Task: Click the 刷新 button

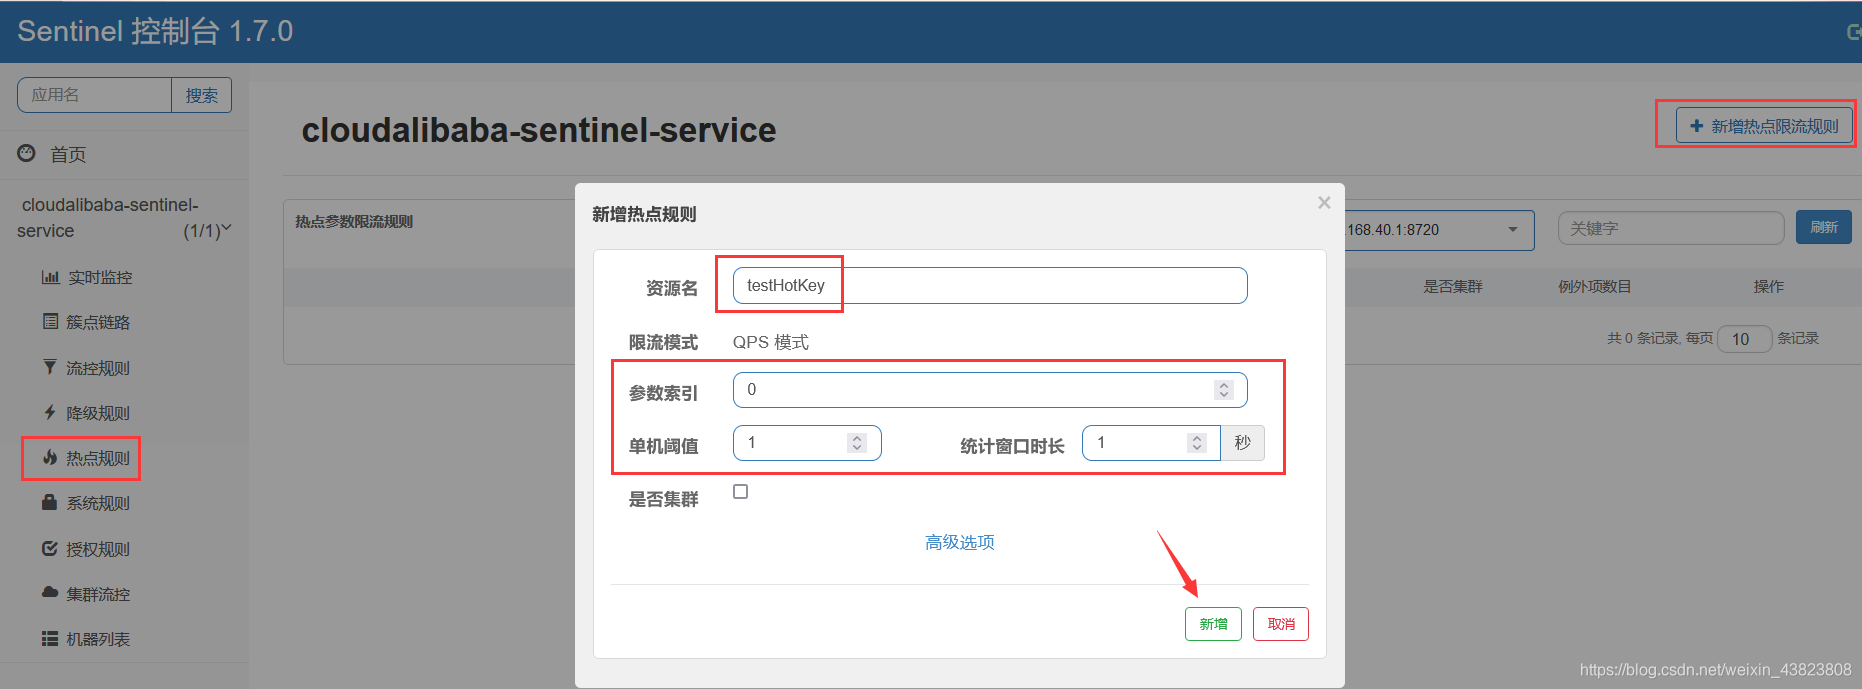Action: [1824, 227]
